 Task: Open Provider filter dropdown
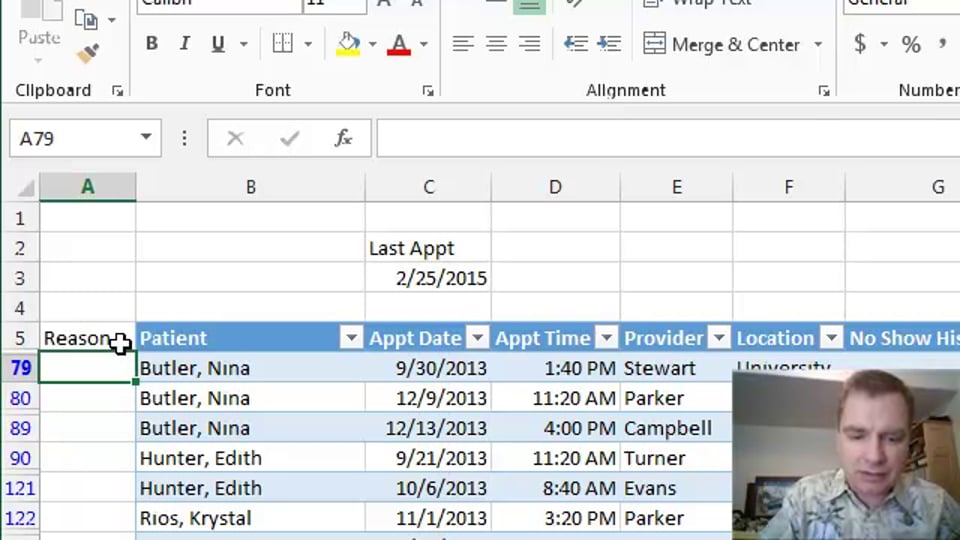[x=719, y=337]
